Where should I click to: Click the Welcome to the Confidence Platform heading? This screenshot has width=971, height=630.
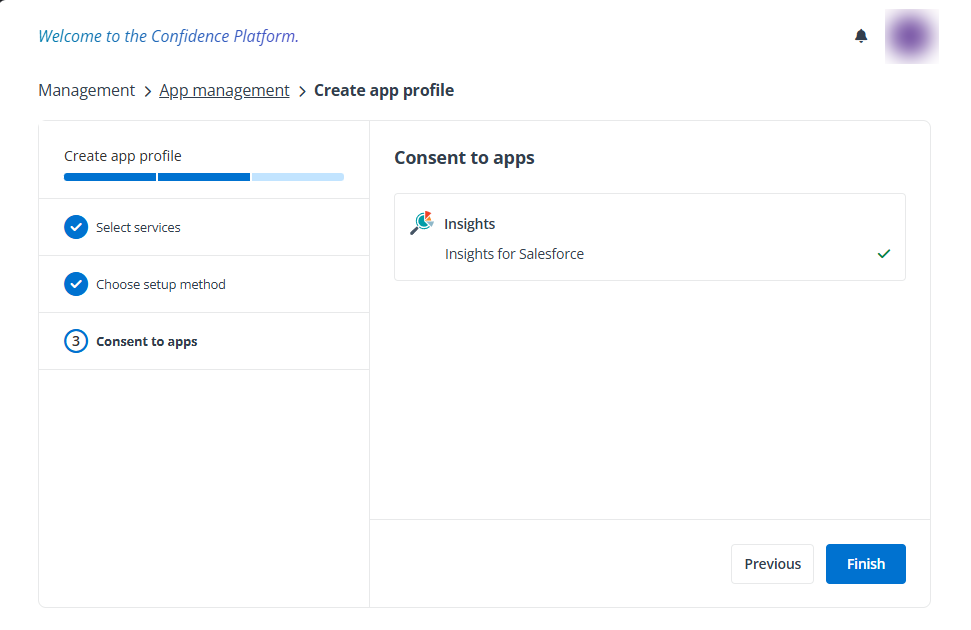[x=166, y=35]
